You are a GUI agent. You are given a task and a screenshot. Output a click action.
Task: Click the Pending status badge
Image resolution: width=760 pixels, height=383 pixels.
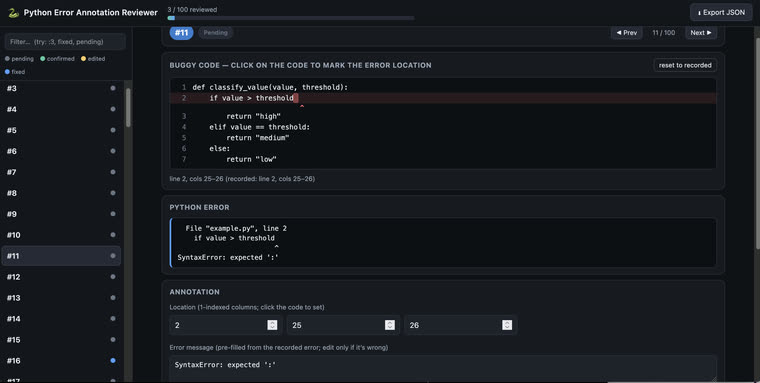click(x=216, y=32)
